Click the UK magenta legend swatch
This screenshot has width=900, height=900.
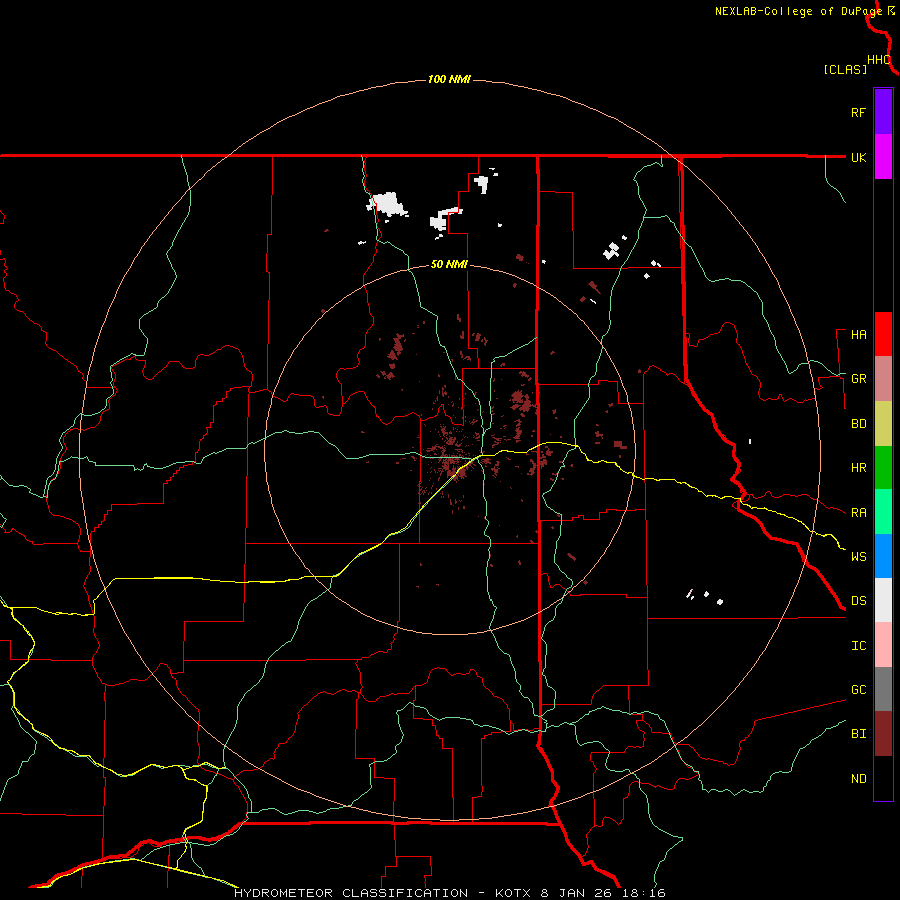[883, 157]
